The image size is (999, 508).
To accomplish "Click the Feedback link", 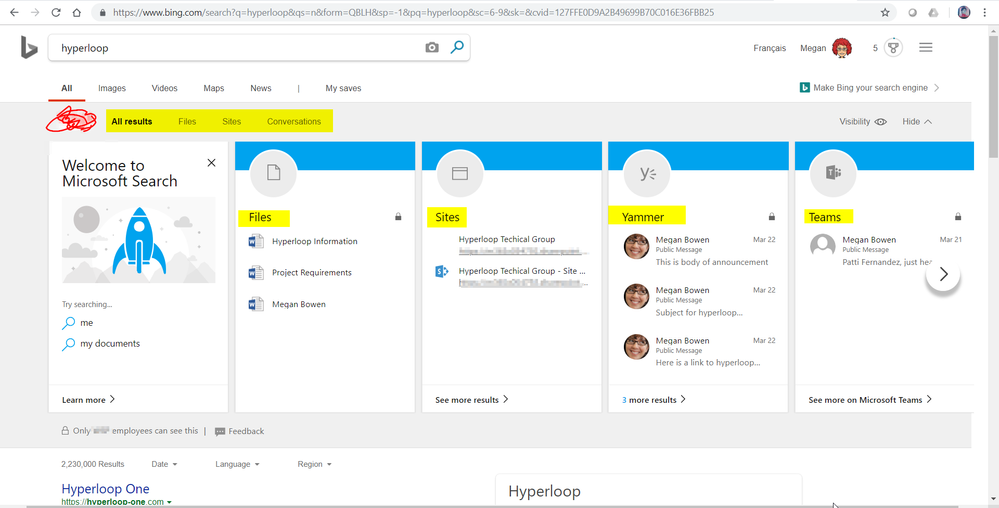I will [x=246, y=432].
